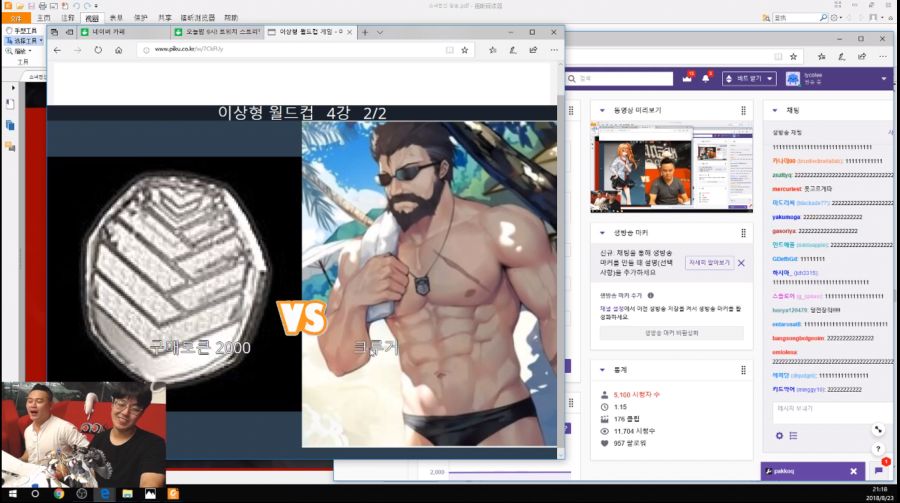Open chat settings gear

[779, 436]
